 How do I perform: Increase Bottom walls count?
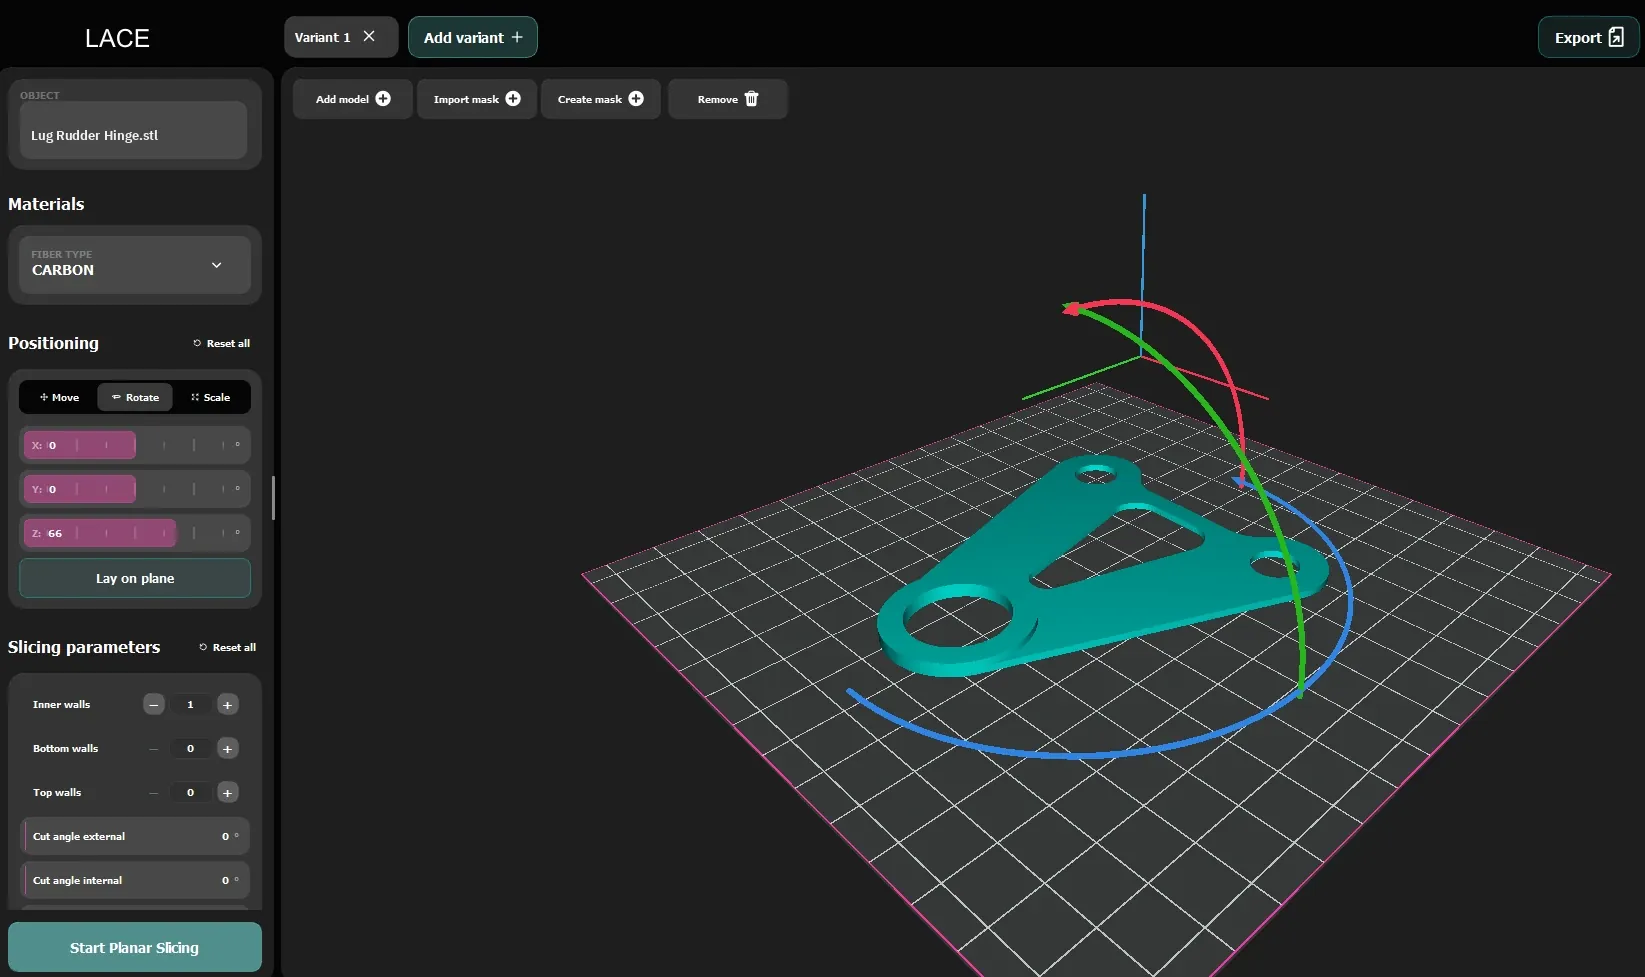(227, 748)
